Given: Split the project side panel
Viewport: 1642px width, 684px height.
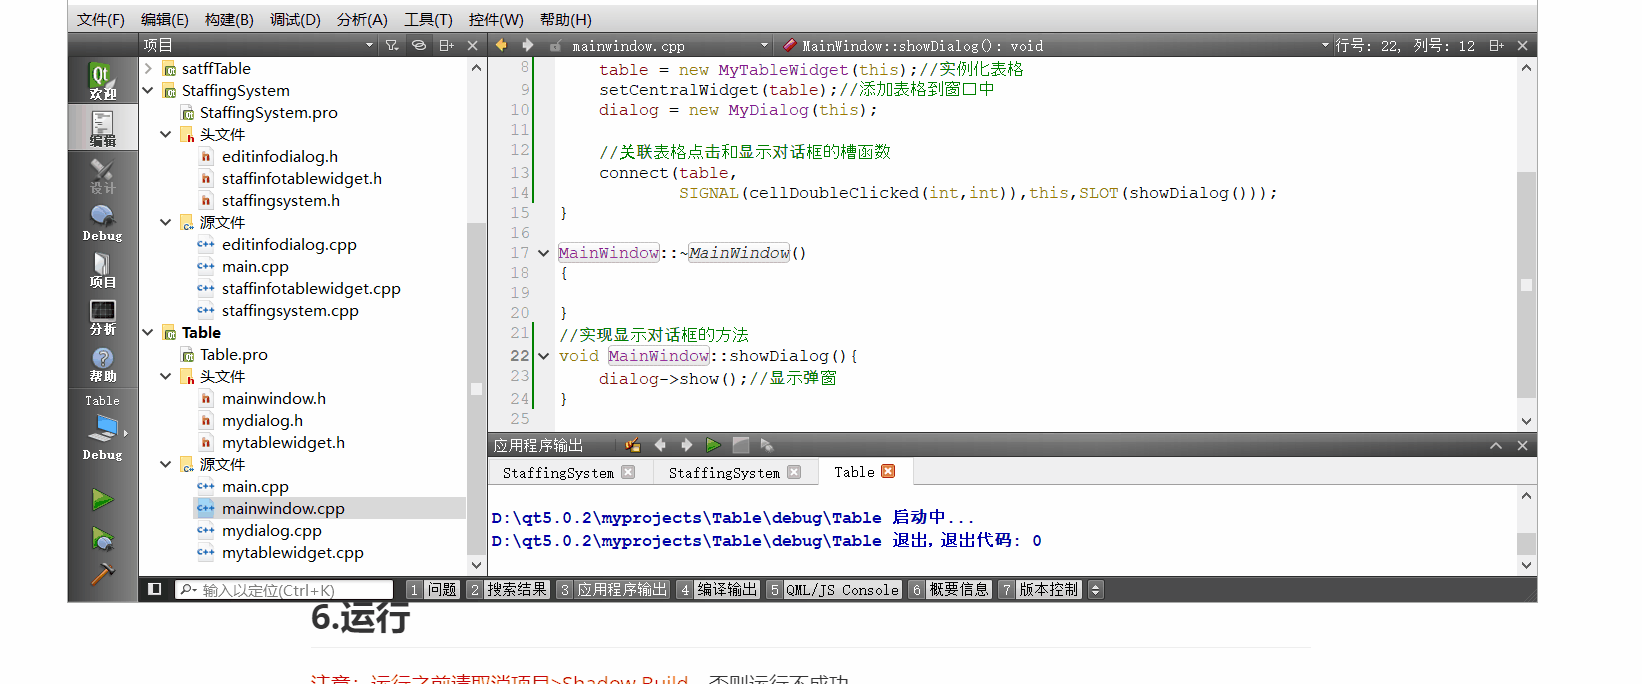Looking at the screenshot, I should (446, 45).
